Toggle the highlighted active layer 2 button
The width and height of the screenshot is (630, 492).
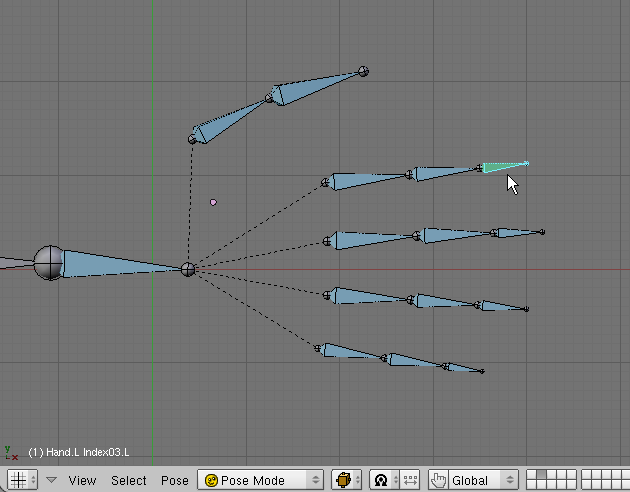(x=542, y=474)
